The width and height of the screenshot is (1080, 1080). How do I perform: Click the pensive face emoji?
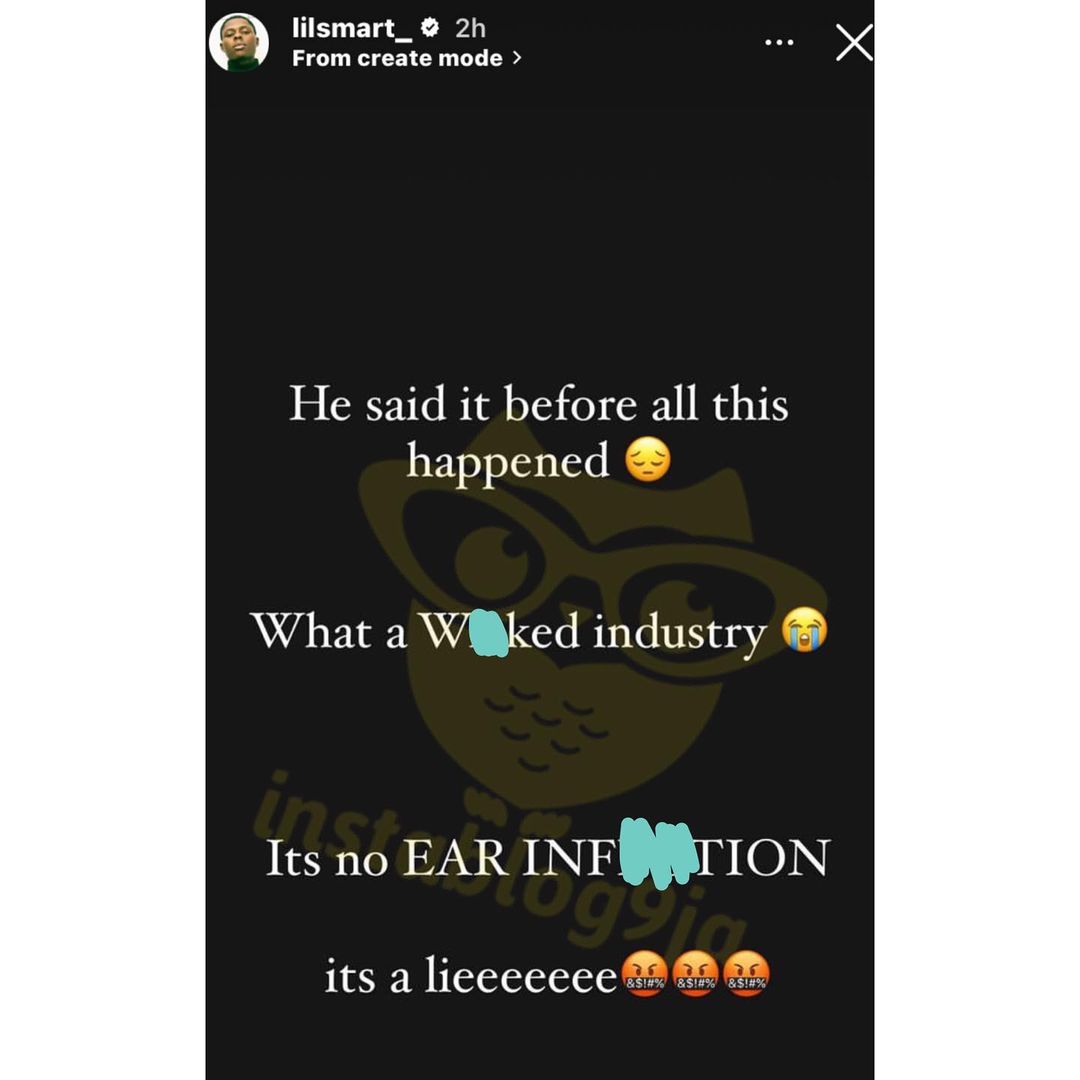click(647, 461)
